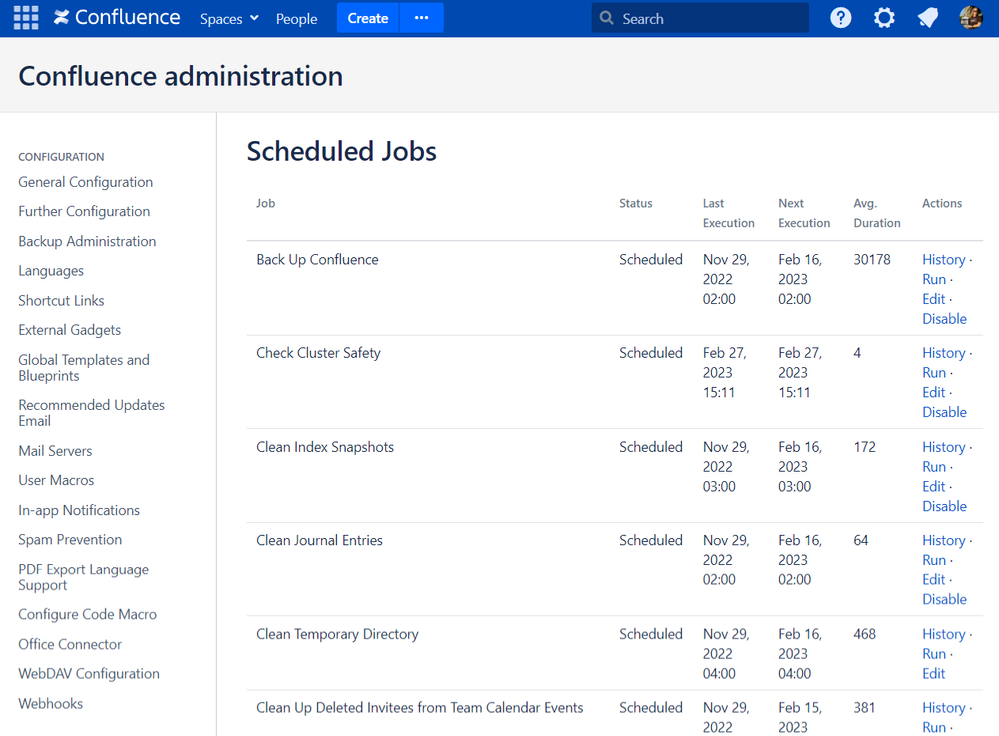The width and height of the screenshot is (999, 736).
Task: Select the Back Up Confluence job name
Action: point(317,260)
